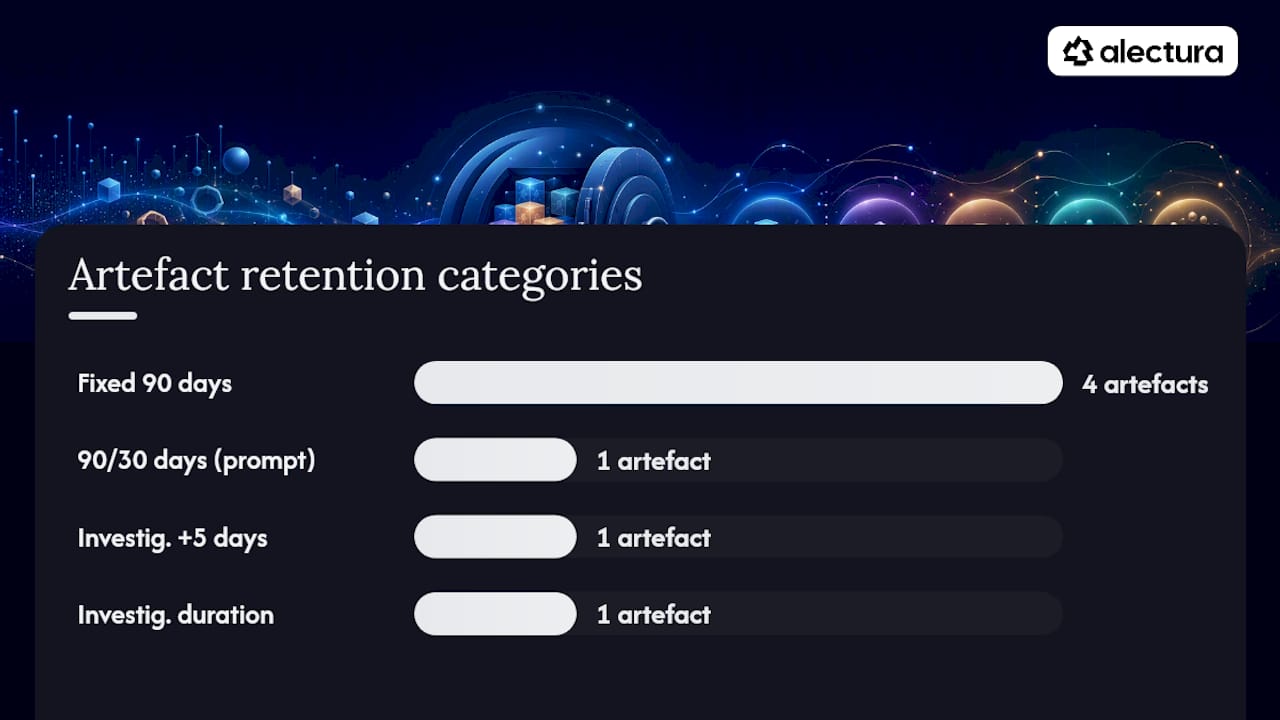Click the 1 artefact text for Investig. duration
The image size is (1280, 720).
[654, 615]
